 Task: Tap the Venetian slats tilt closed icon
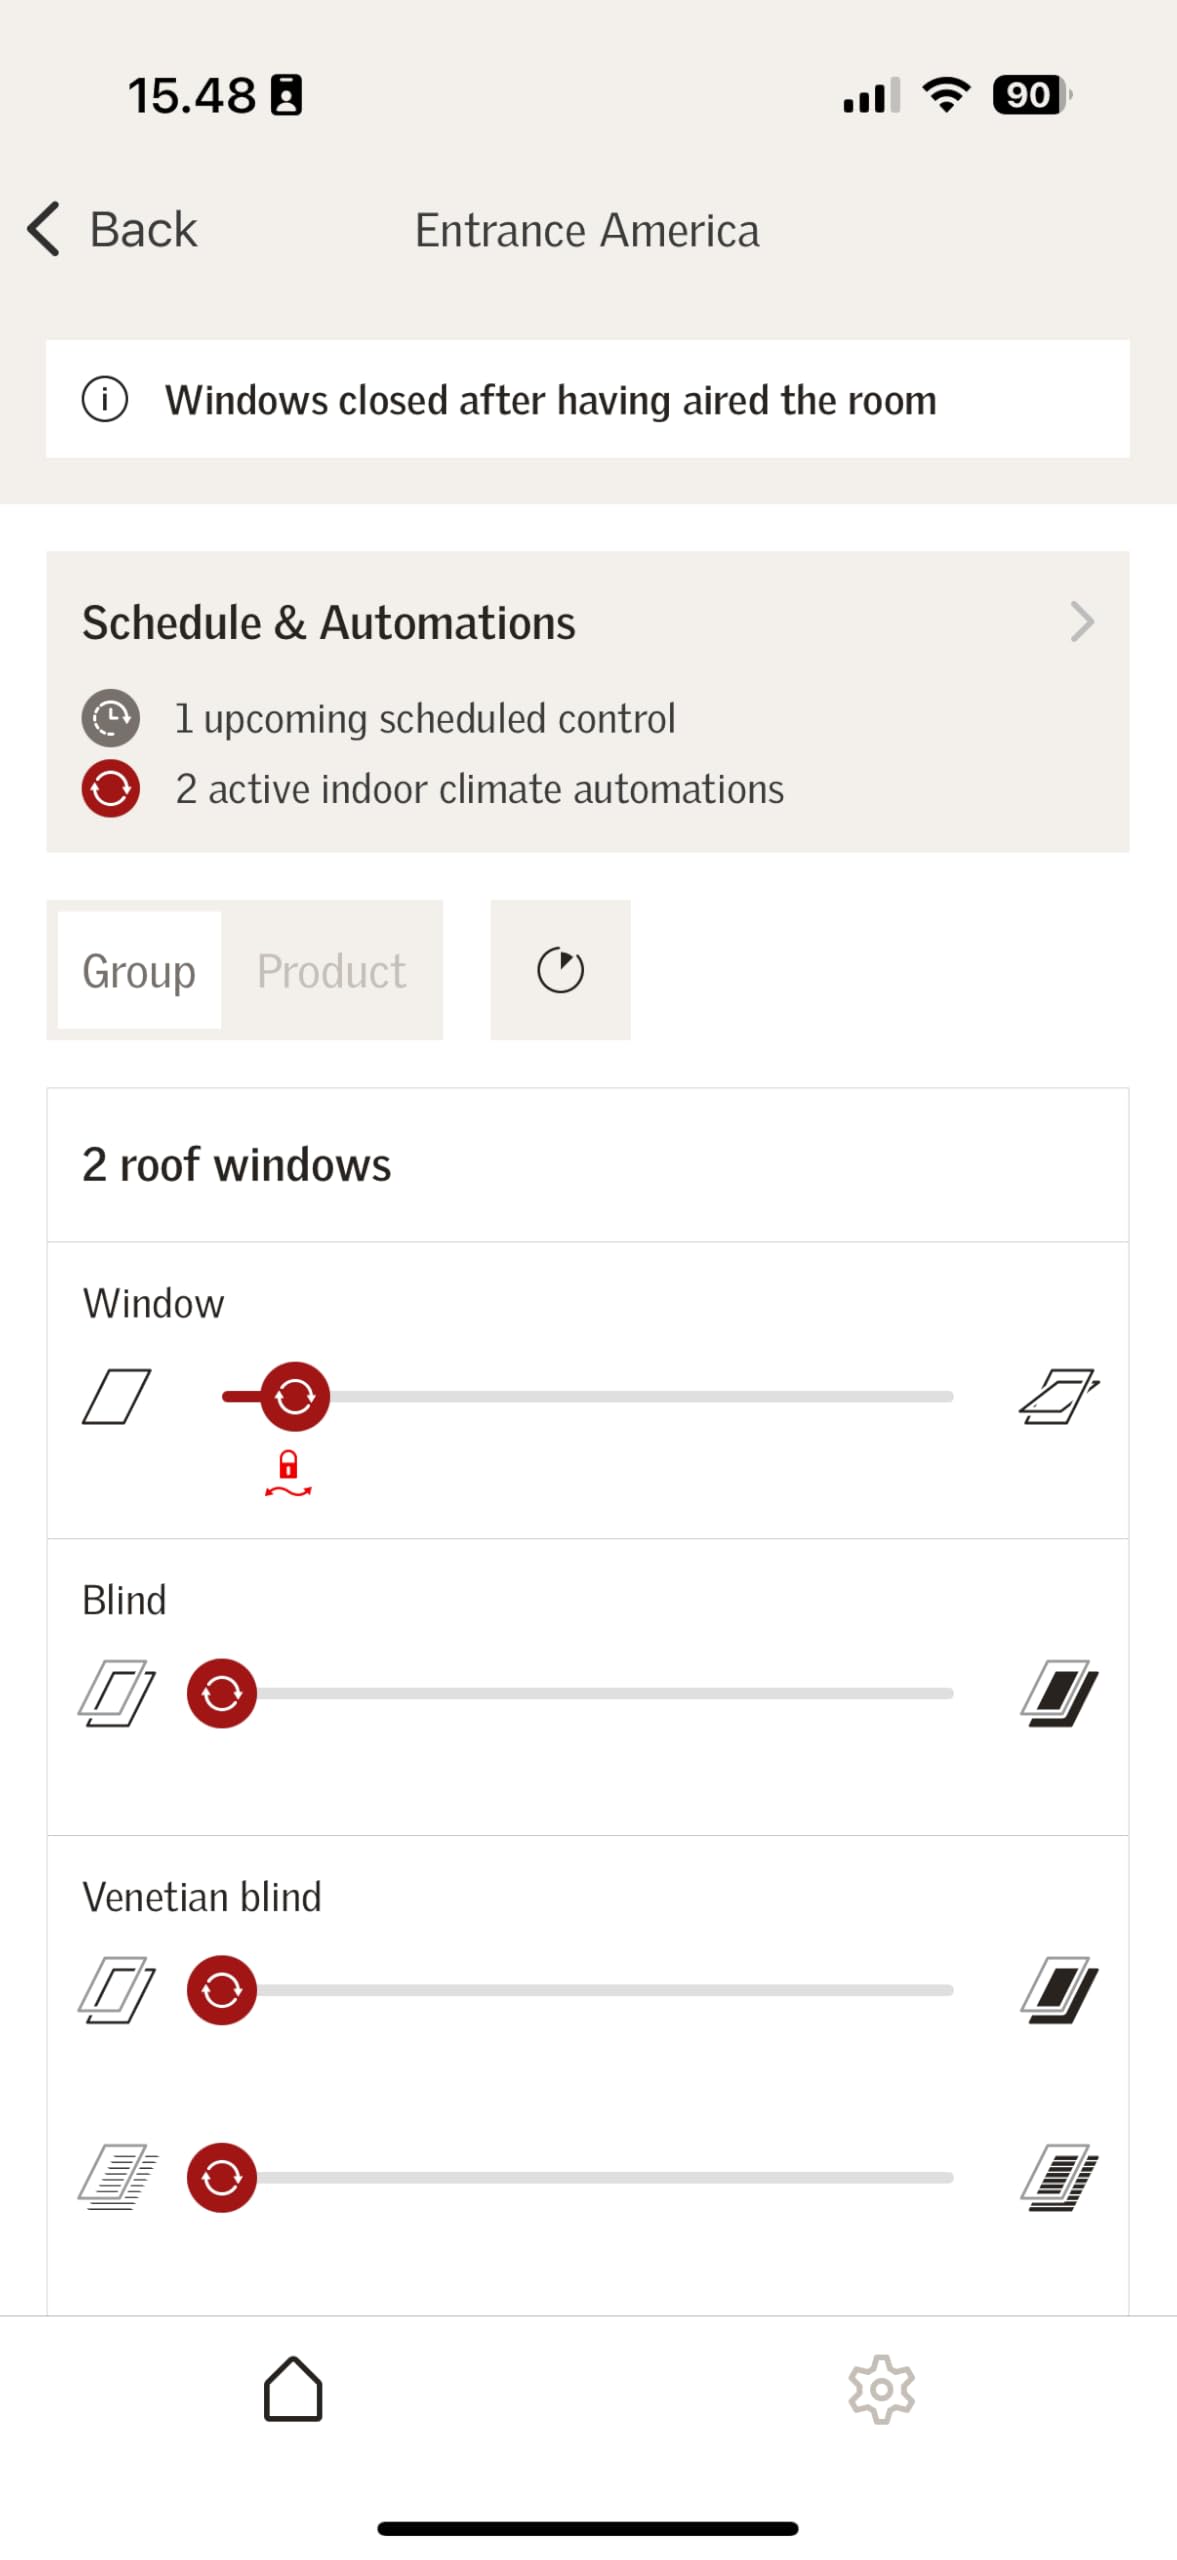(1059, 2177)
